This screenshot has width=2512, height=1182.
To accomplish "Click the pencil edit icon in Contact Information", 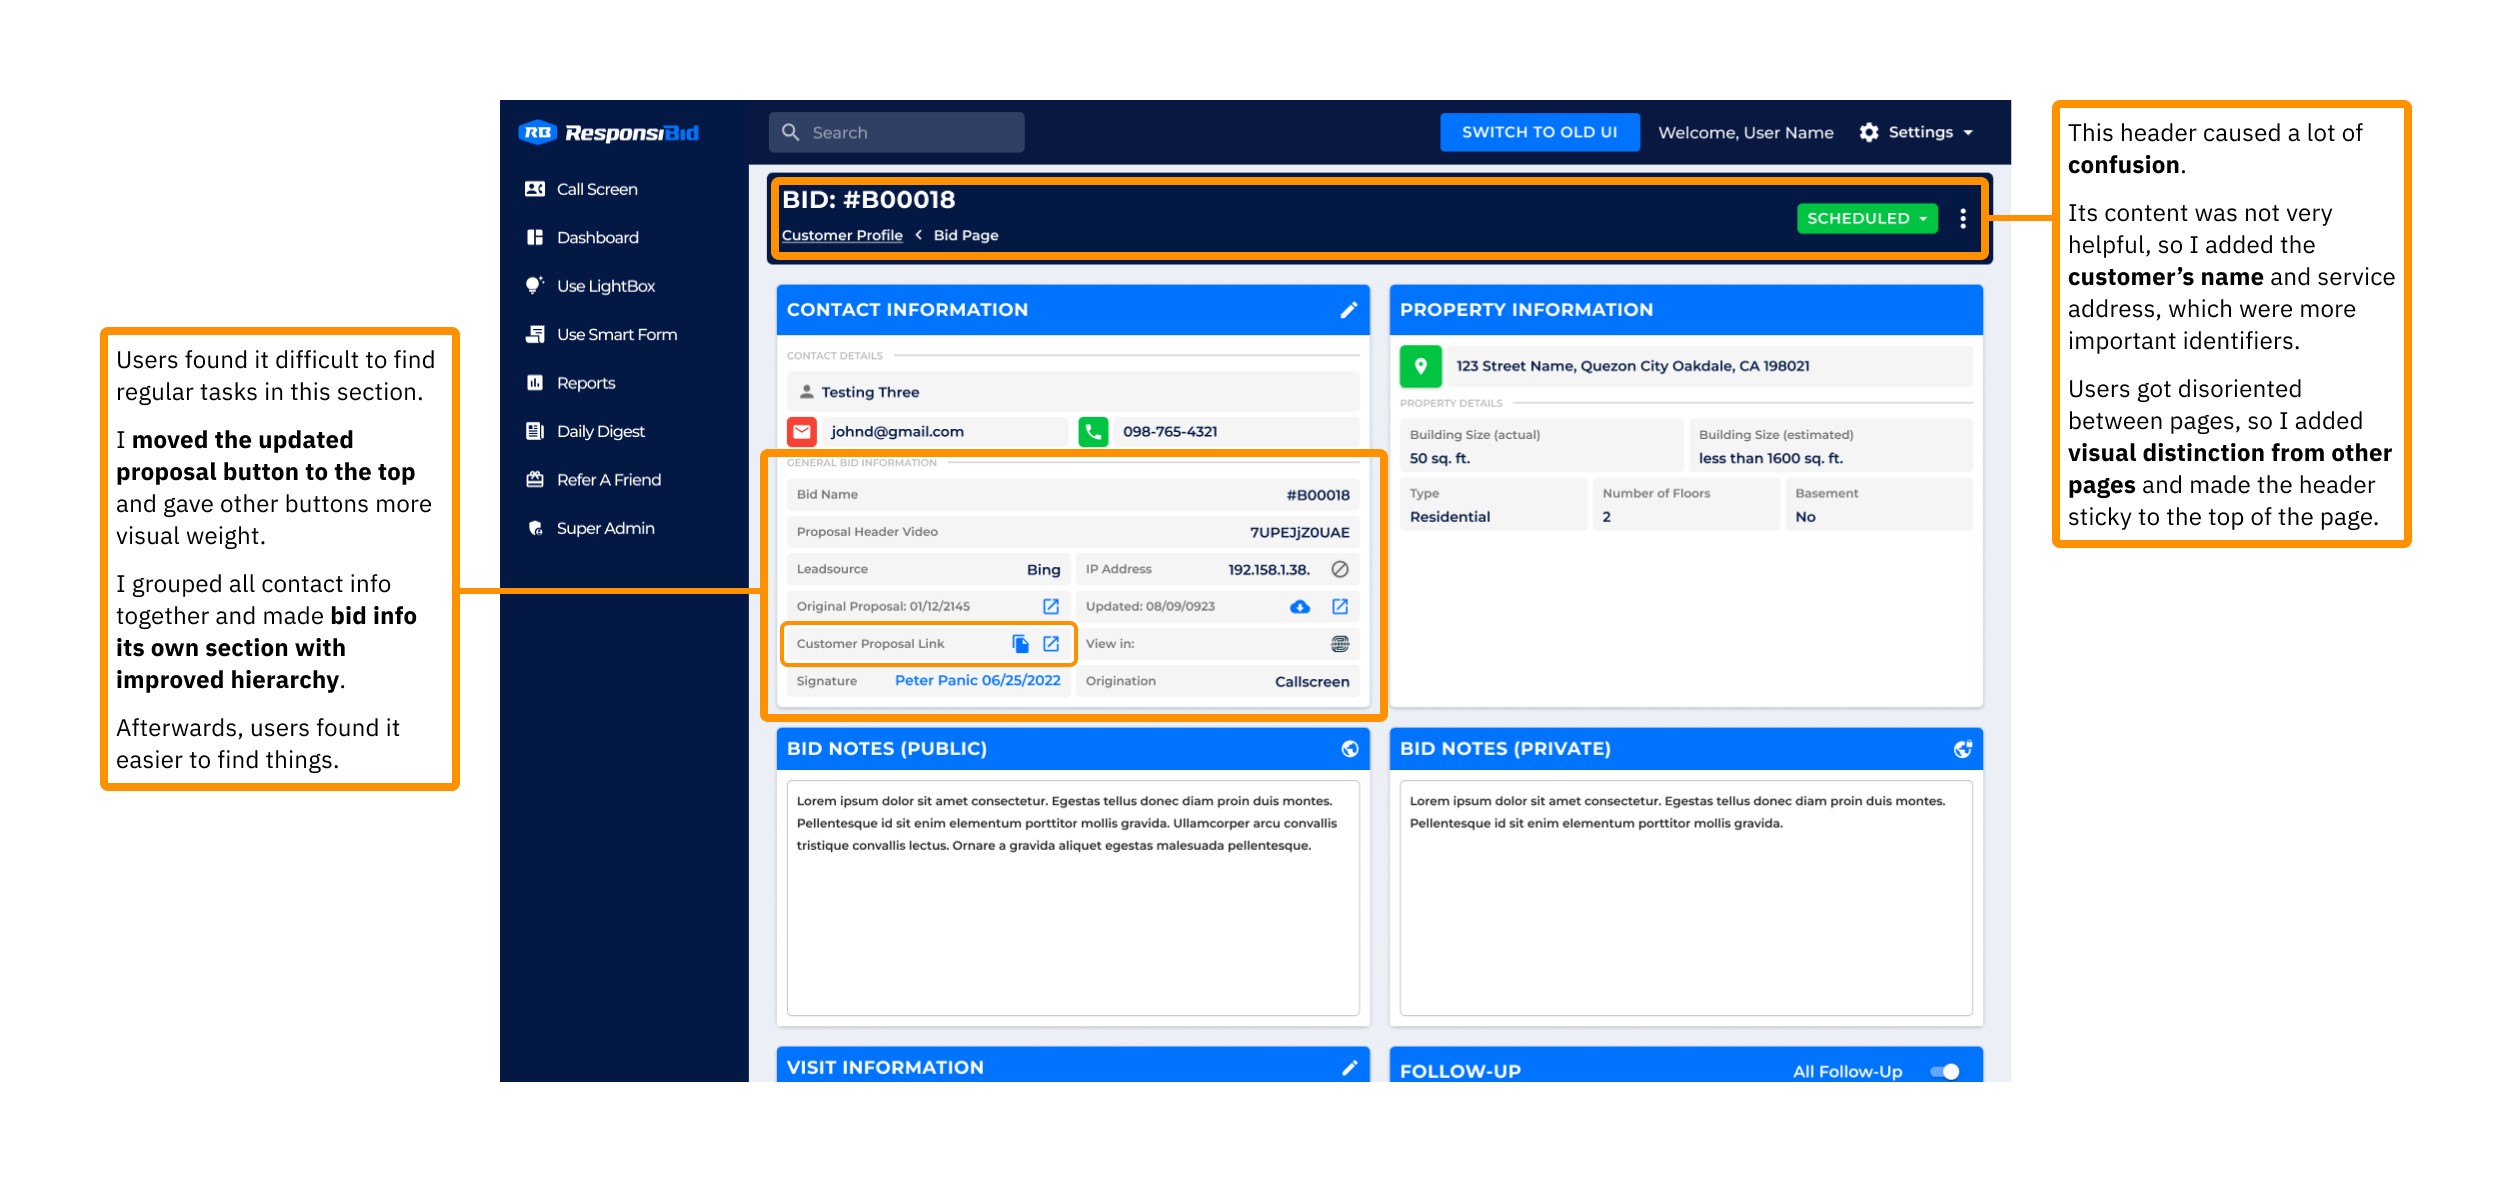I will [1348, 310].
